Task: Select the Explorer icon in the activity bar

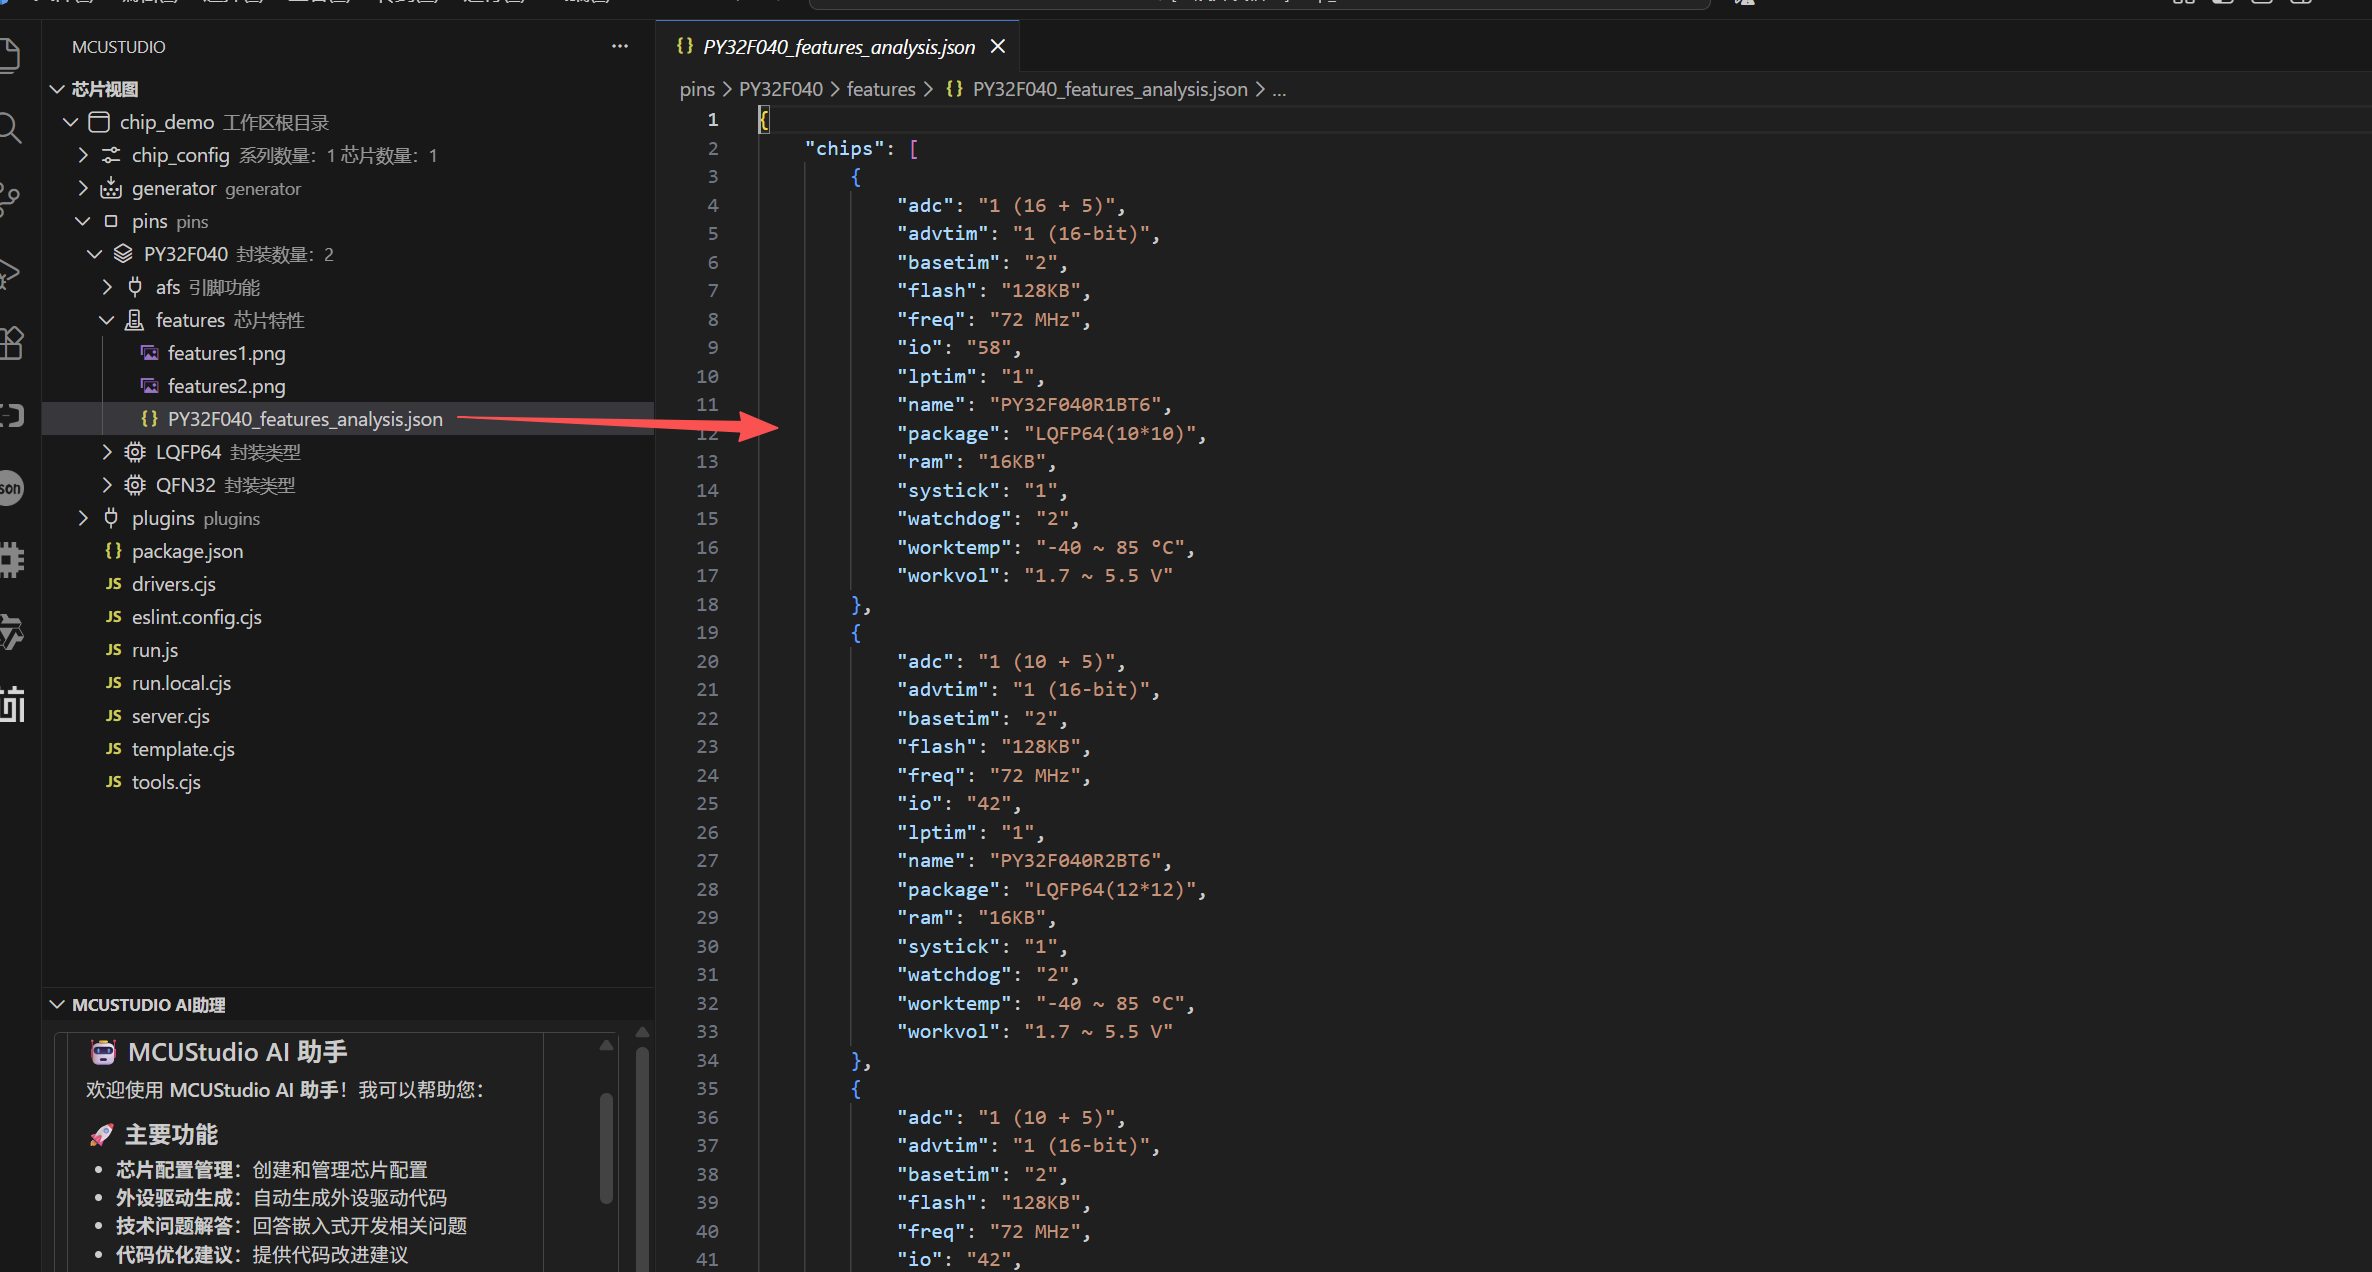Action: (10, 55)
